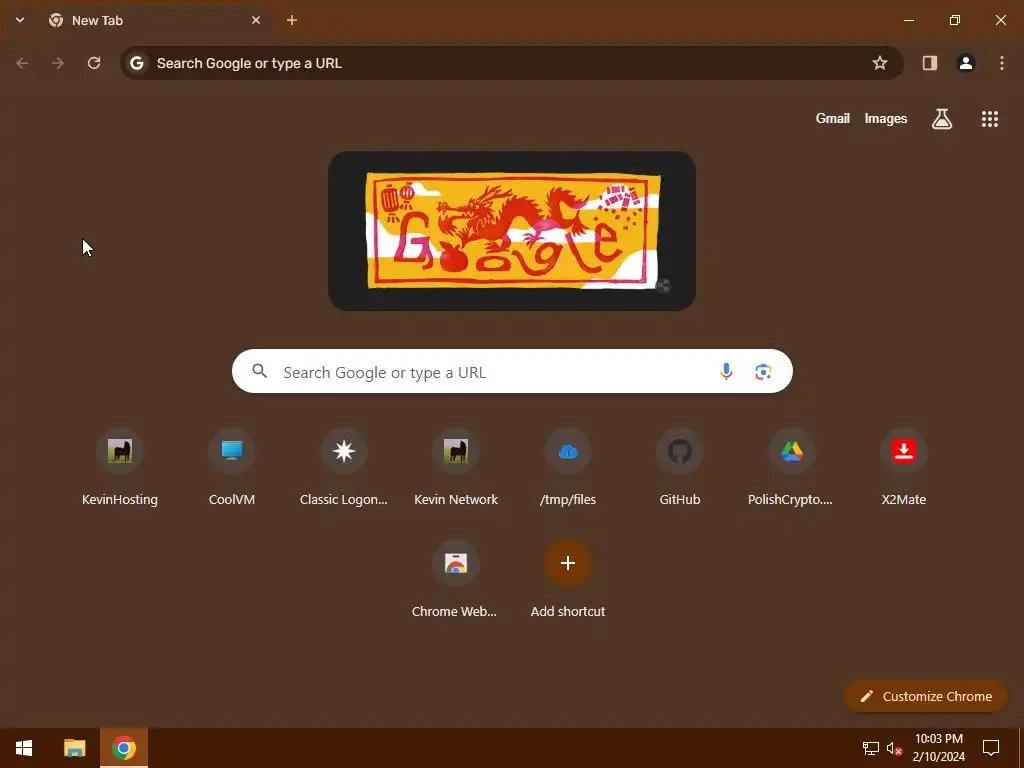Expand the tab search dropdown arrow
Screen dimensions: 1024x768
click(20, 20)
